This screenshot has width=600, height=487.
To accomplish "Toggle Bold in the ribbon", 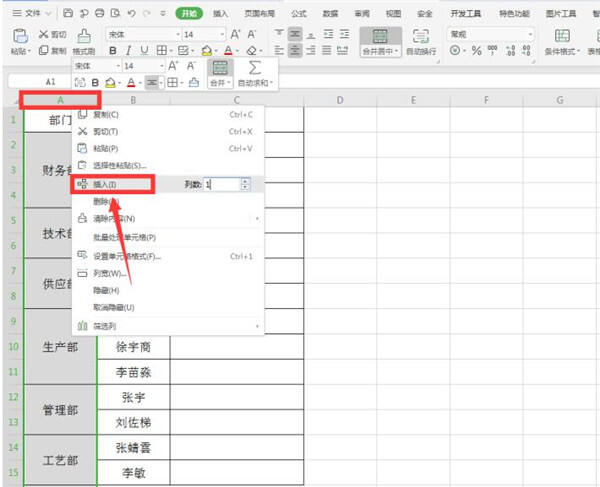I will click(112, 50).
